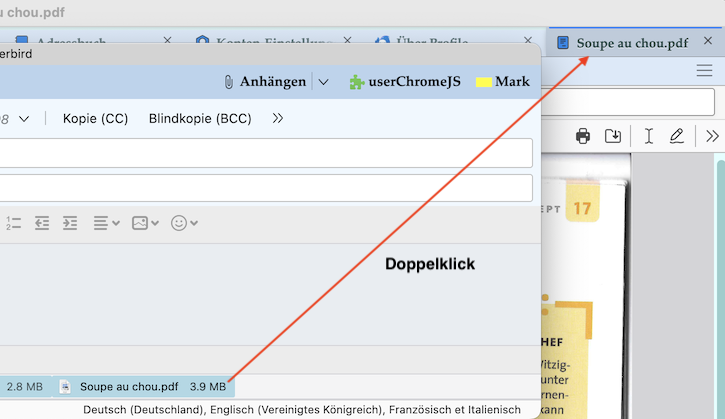The image size is (725, 419).
Task: Expand more PDF tools chevron
Action: pos(712,136)
